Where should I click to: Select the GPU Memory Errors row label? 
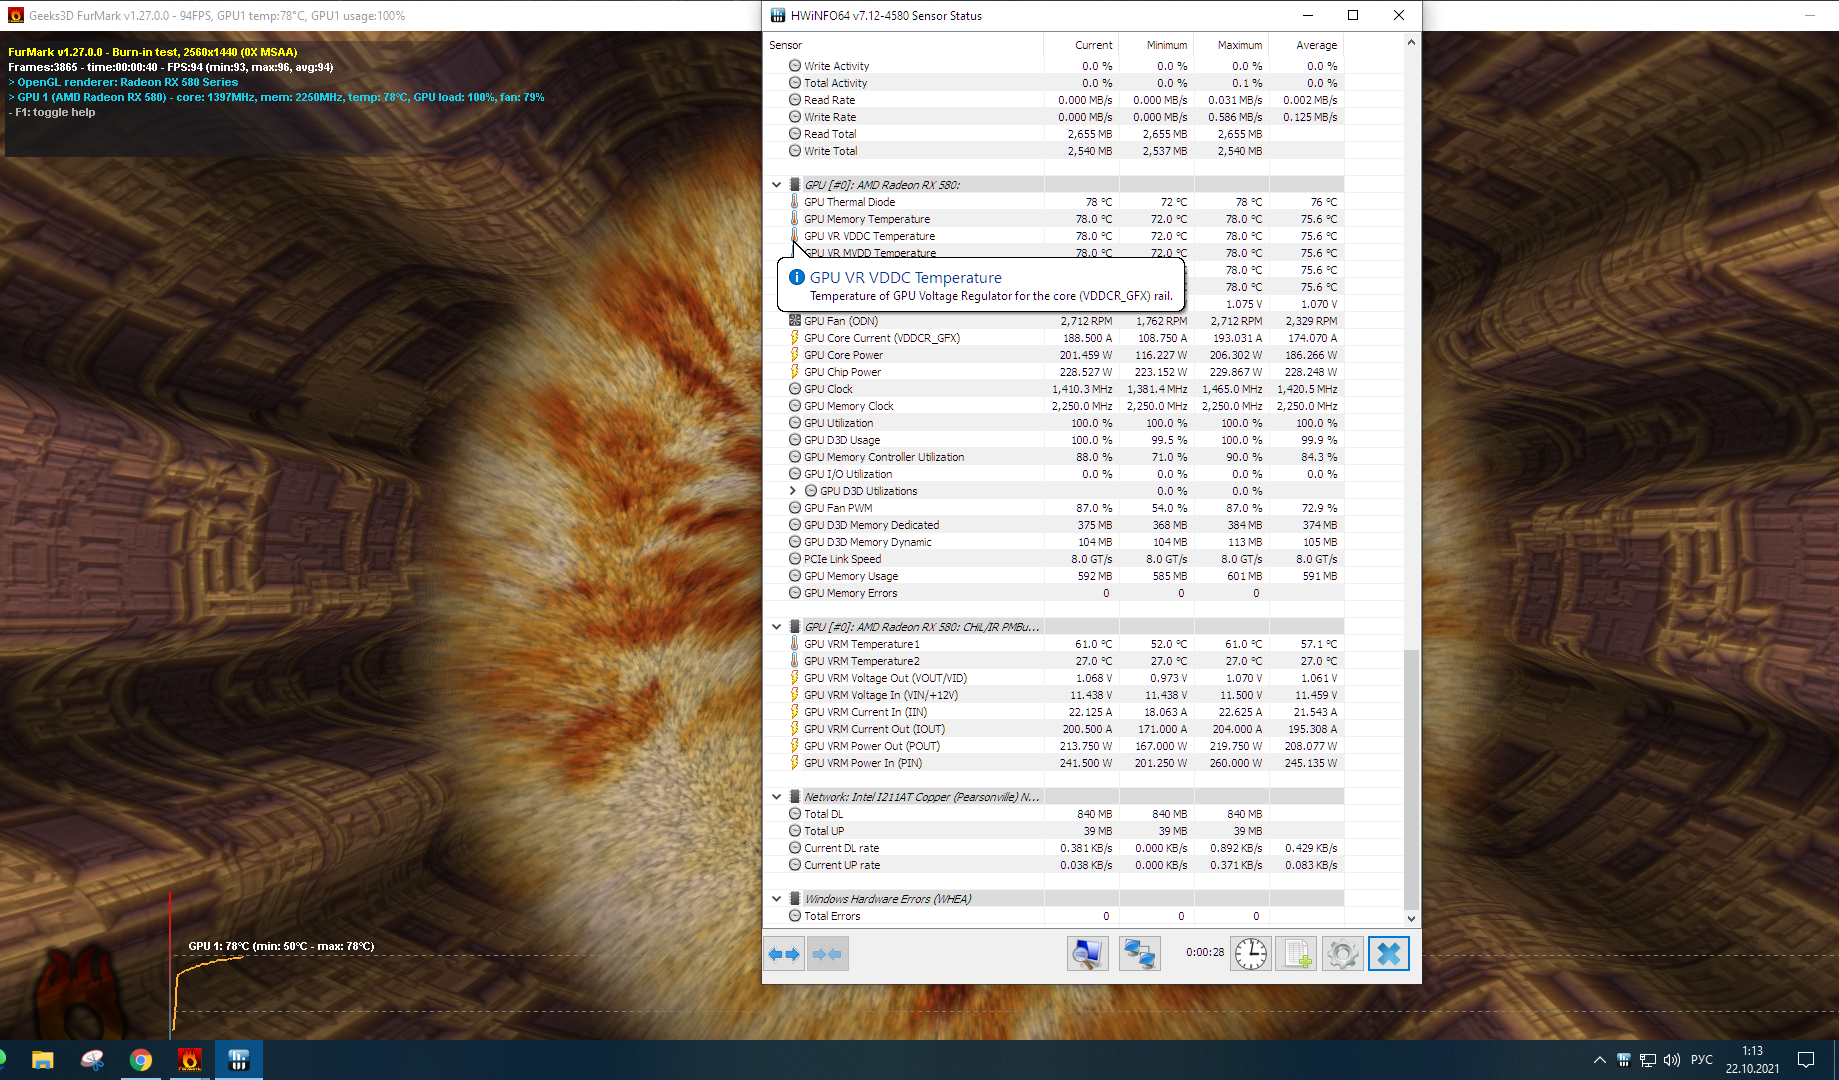(x=850, y=593)
